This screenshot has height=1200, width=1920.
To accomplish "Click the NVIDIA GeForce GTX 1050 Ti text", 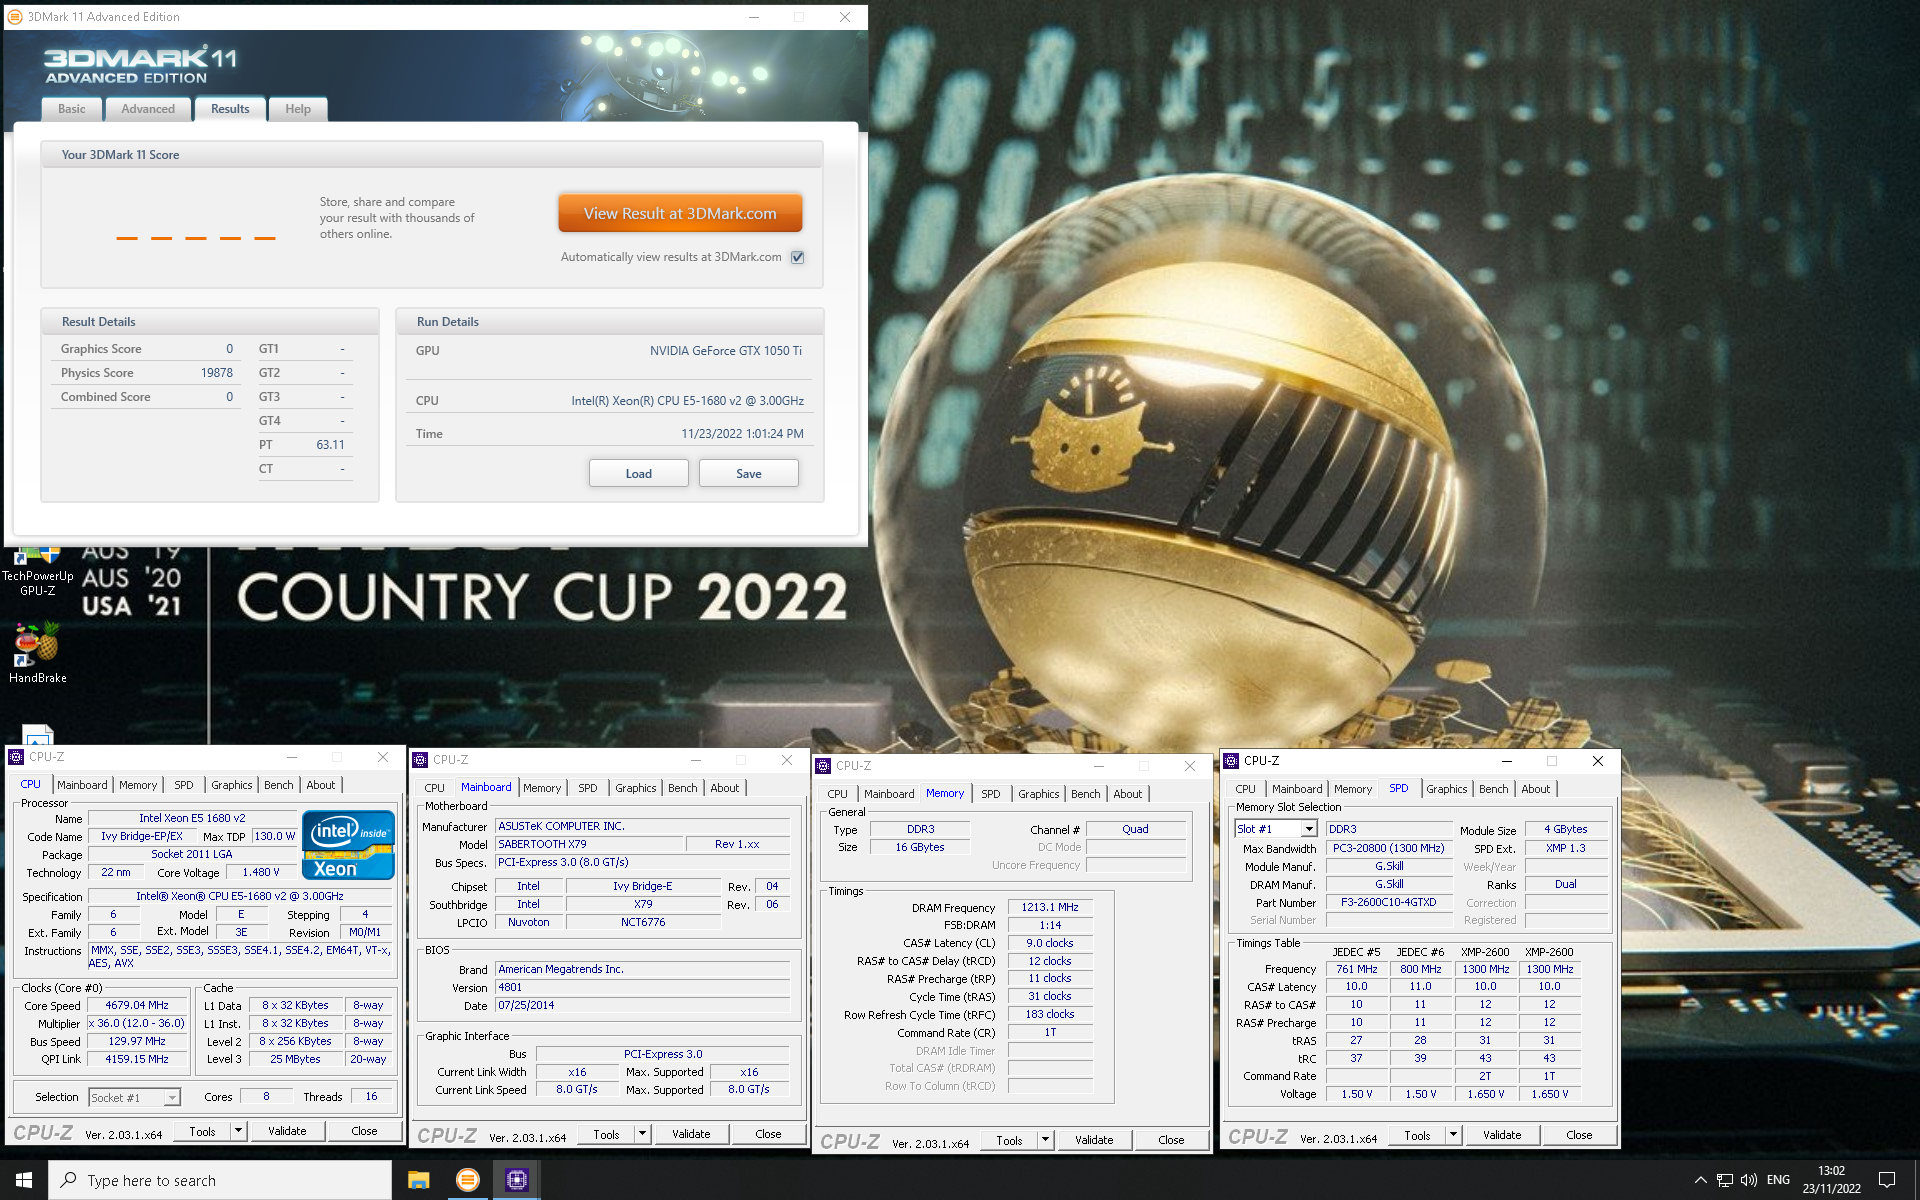I will point(726,351).
